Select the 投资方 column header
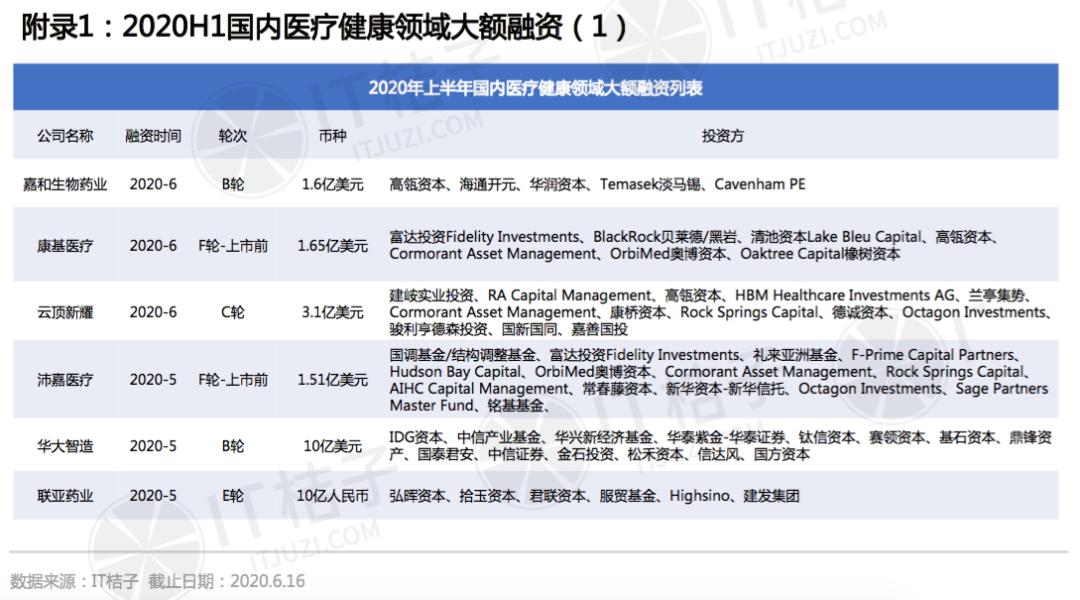 click(723, 136)
